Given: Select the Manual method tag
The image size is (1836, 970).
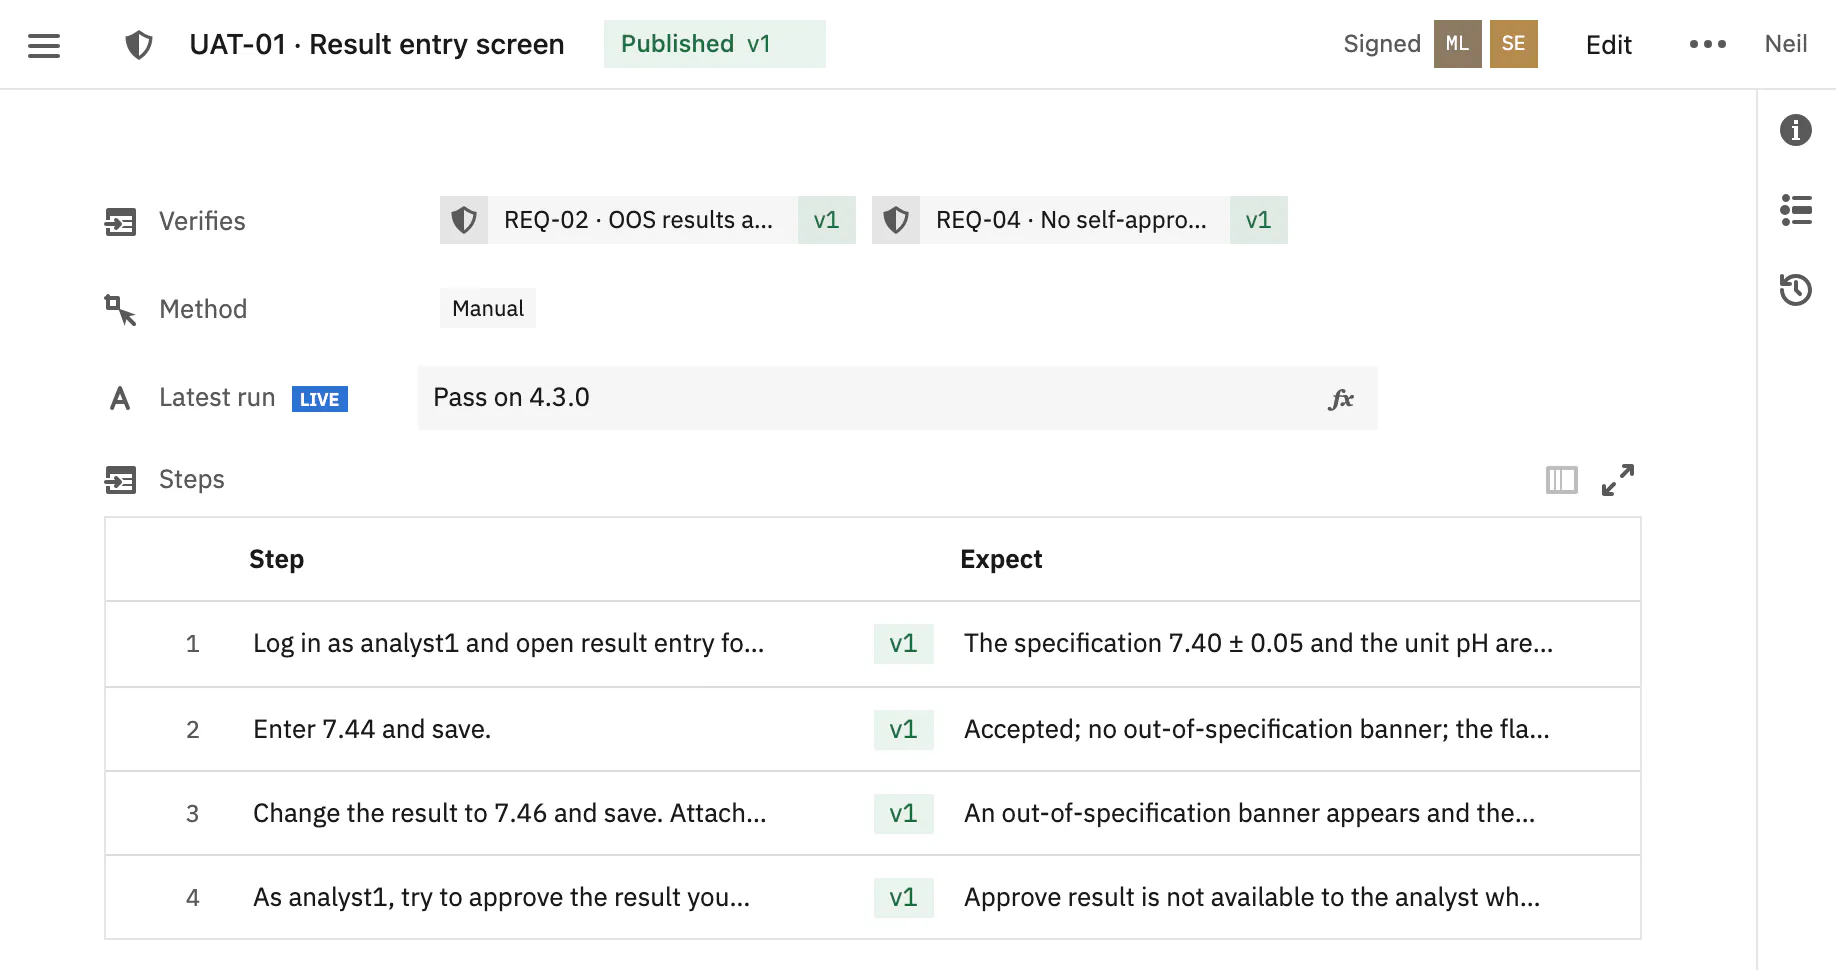Looking at the screenshot, I should [488, 308].
